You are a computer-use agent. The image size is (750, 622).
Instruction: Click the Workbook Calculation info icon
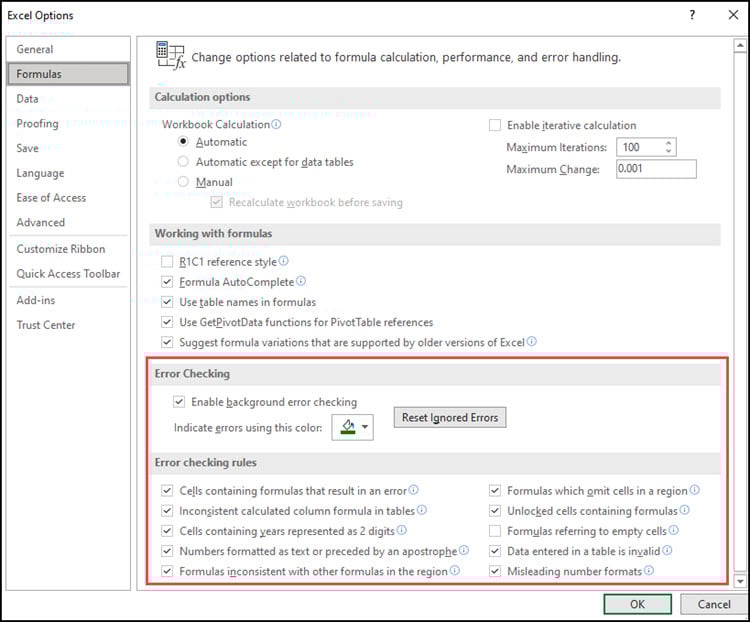(276, 124)
